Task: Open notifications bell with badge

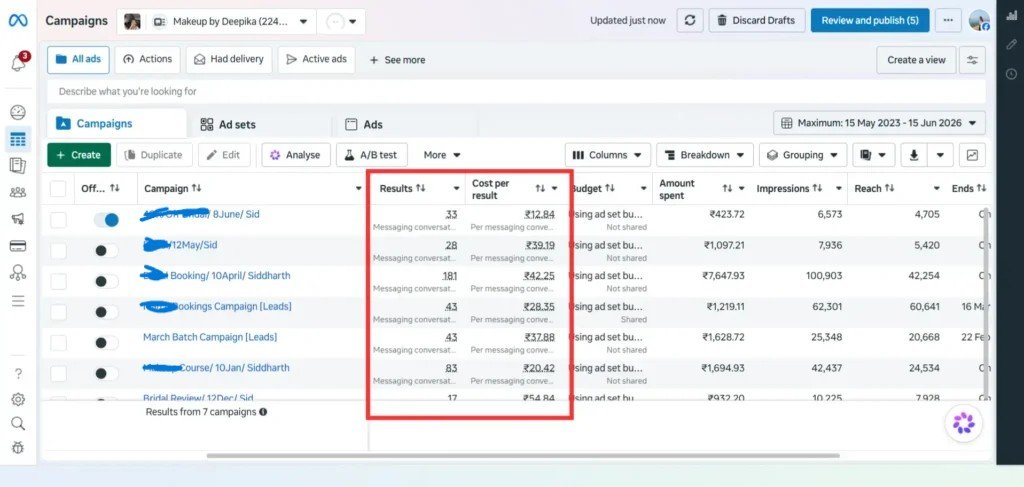Action: coord(19,62)
